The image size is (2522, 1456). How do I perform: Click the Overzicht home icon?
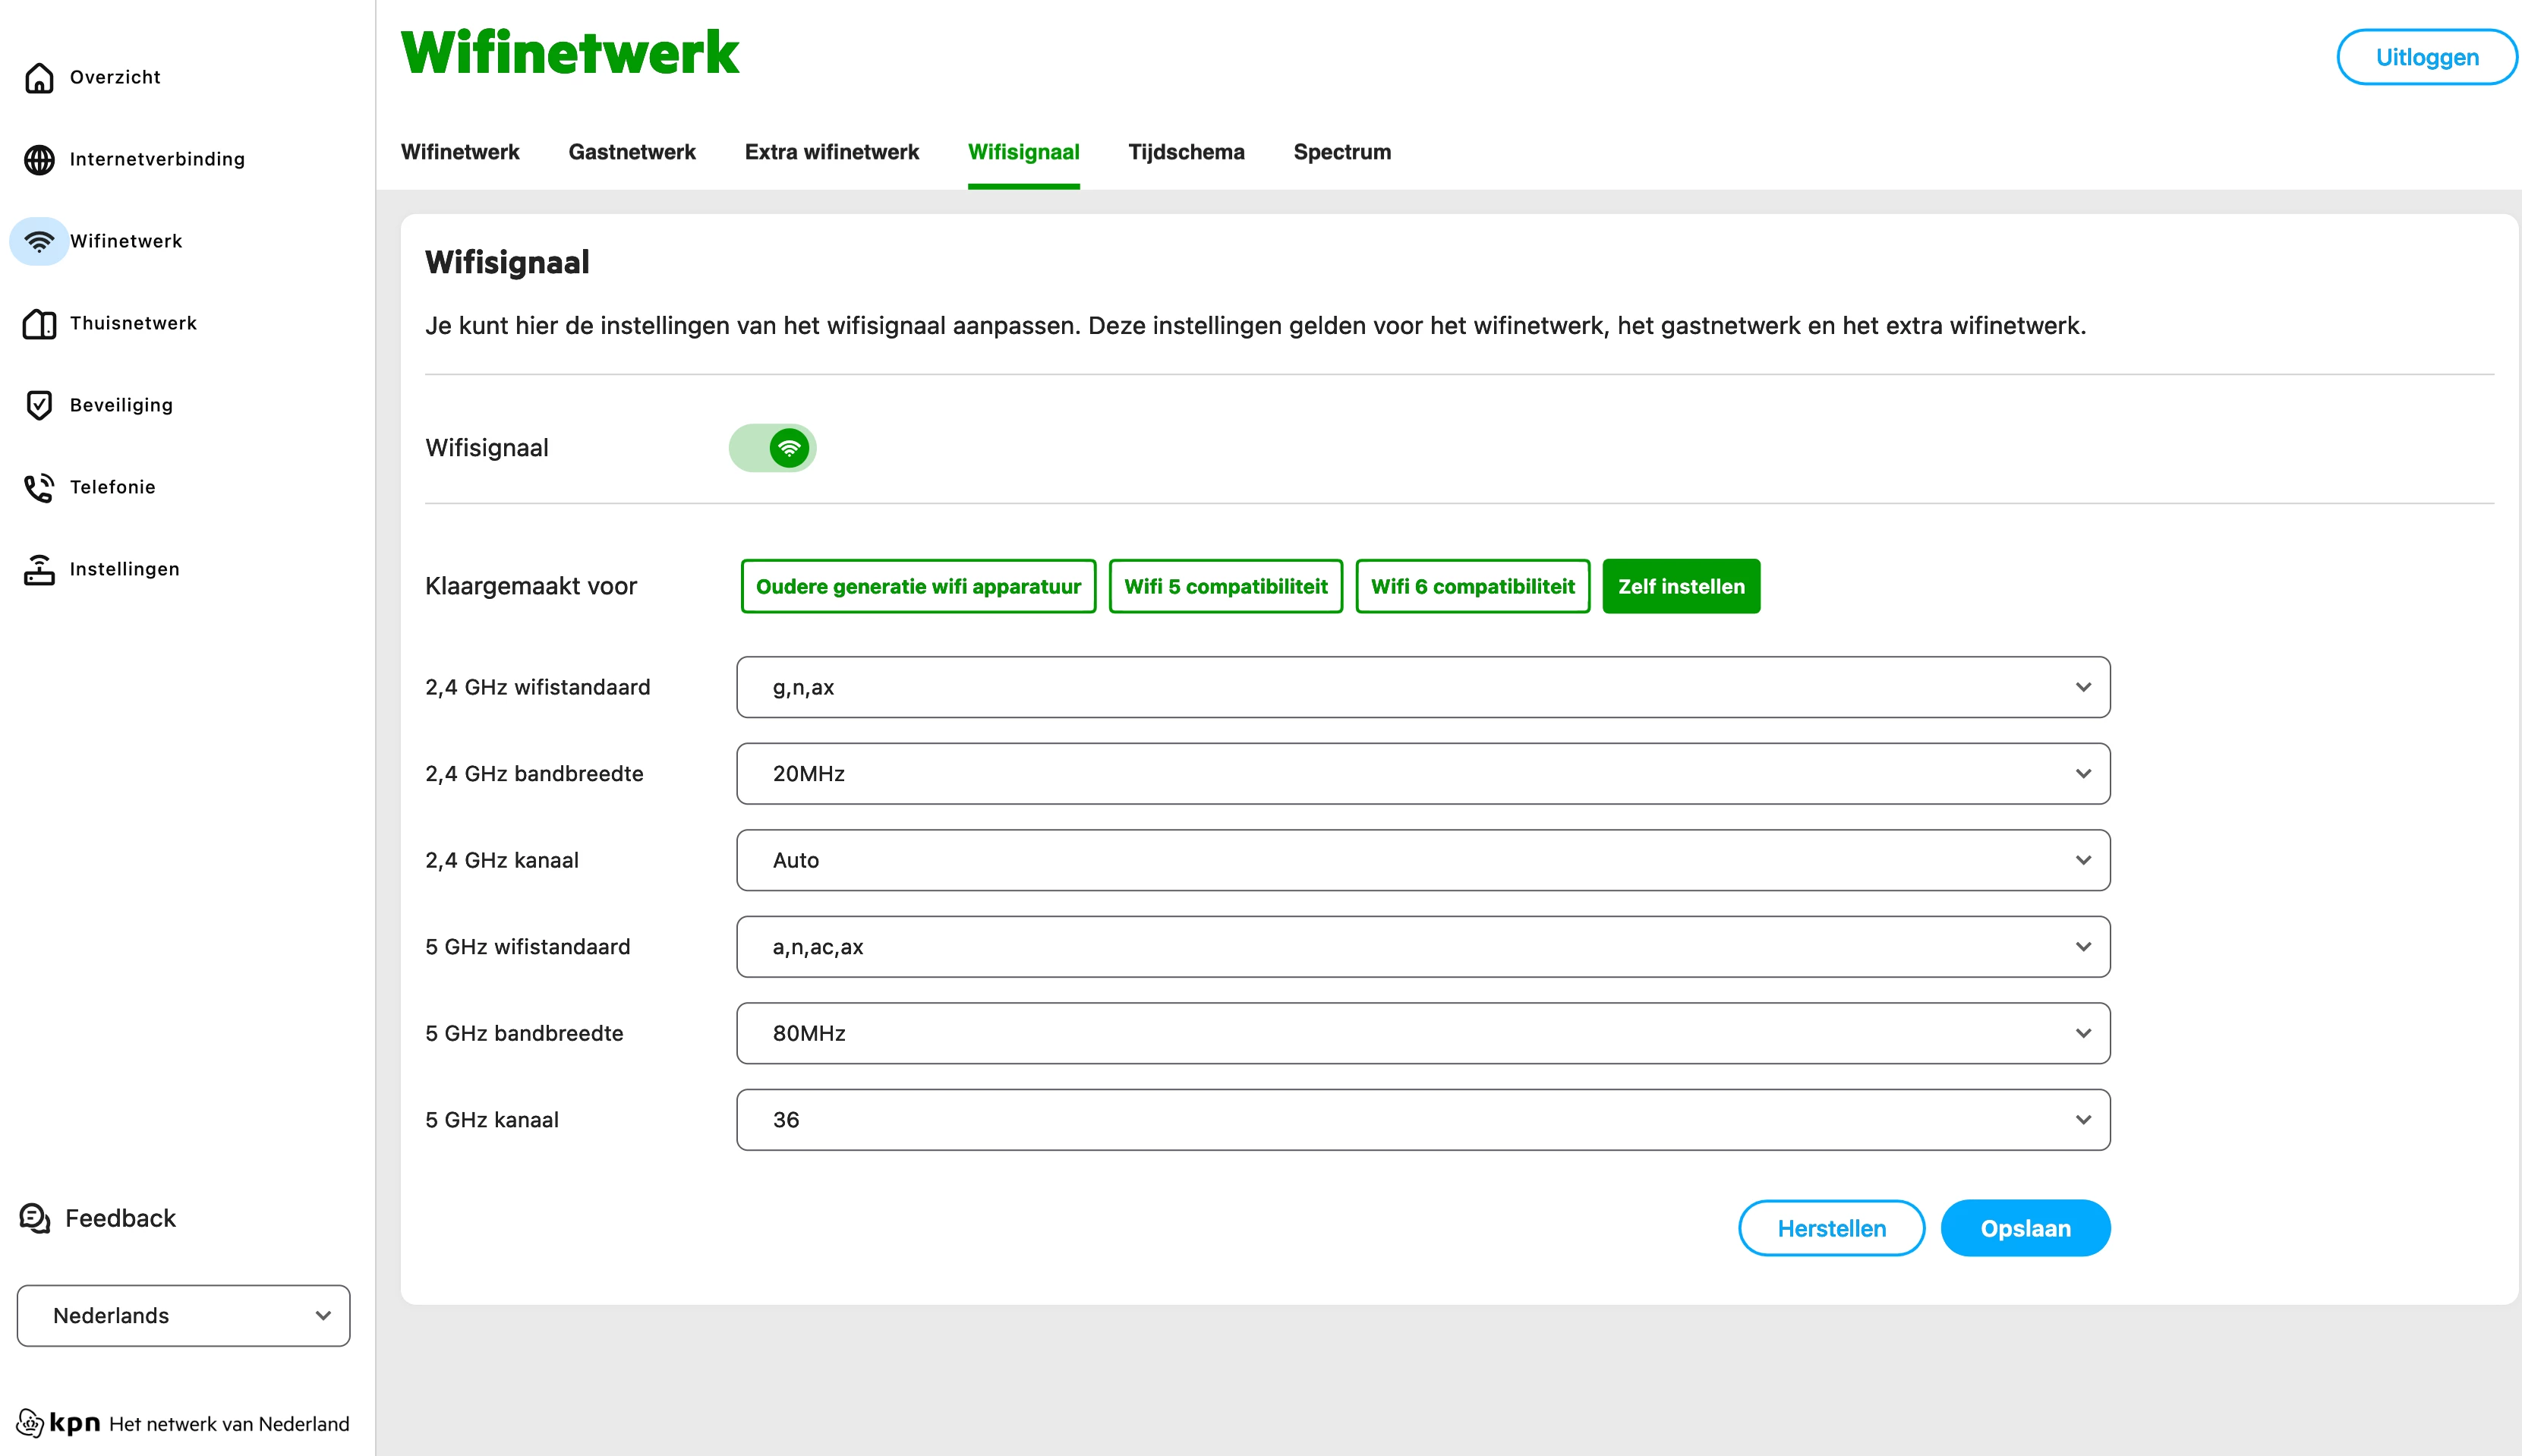tap(39, 77)
